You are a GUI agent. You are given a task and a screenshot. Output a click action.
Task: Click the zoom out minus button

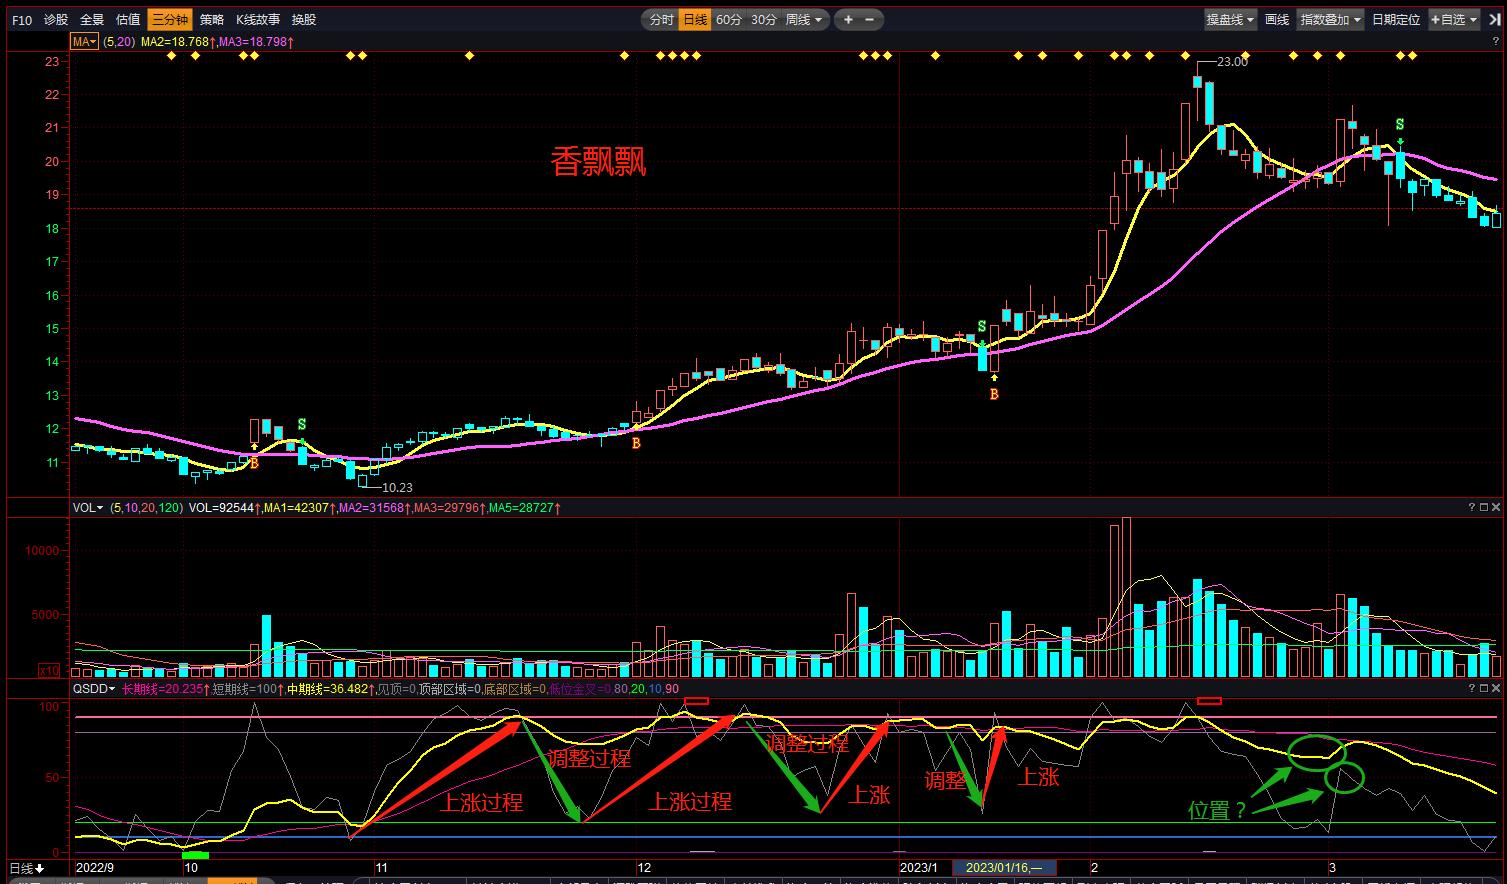[x=870, y=20]
